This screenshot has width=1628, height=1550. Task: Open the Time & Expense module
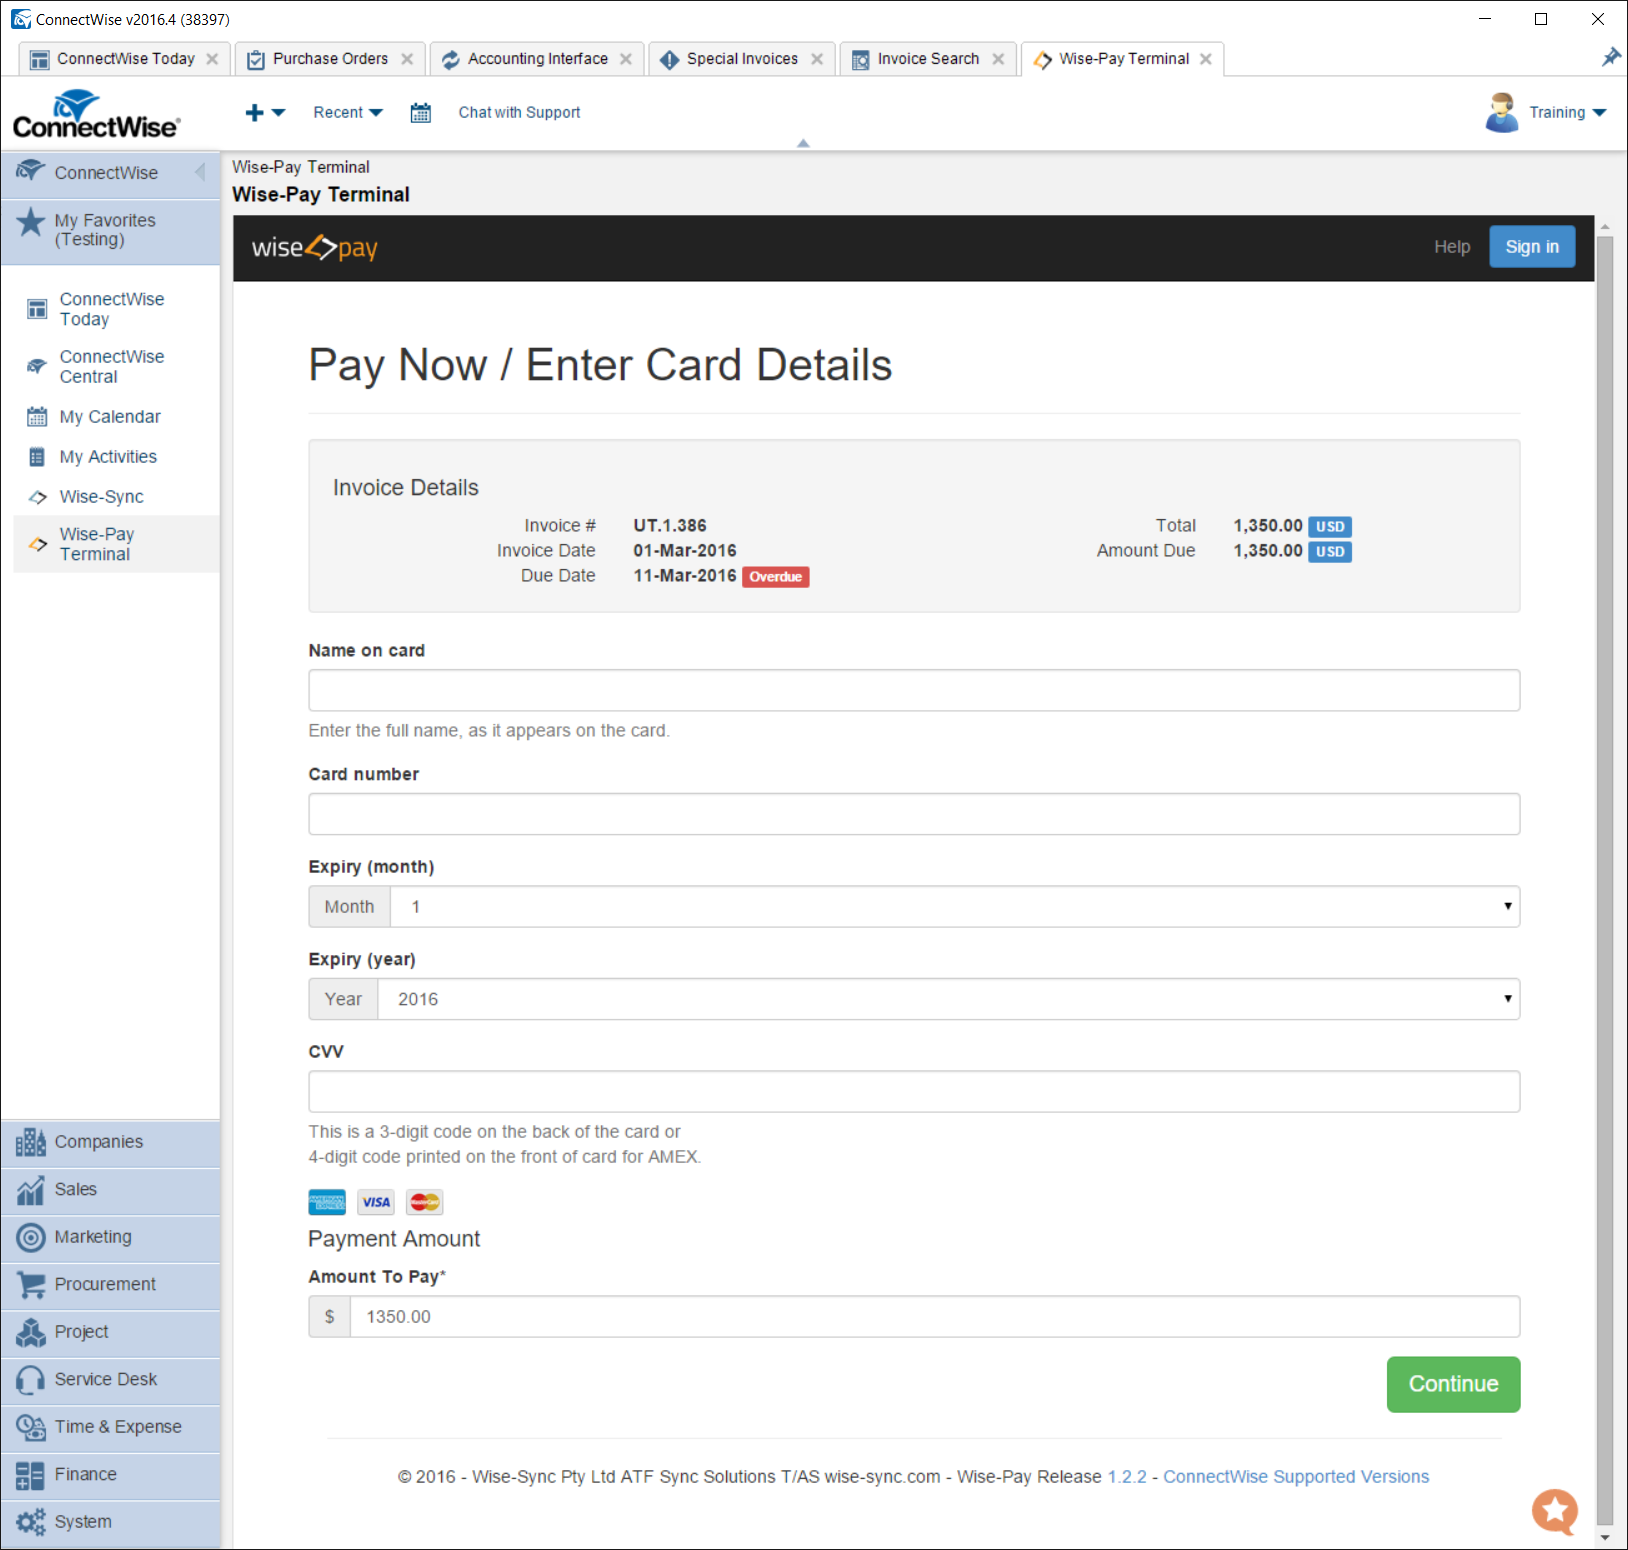pos(117,1427)
